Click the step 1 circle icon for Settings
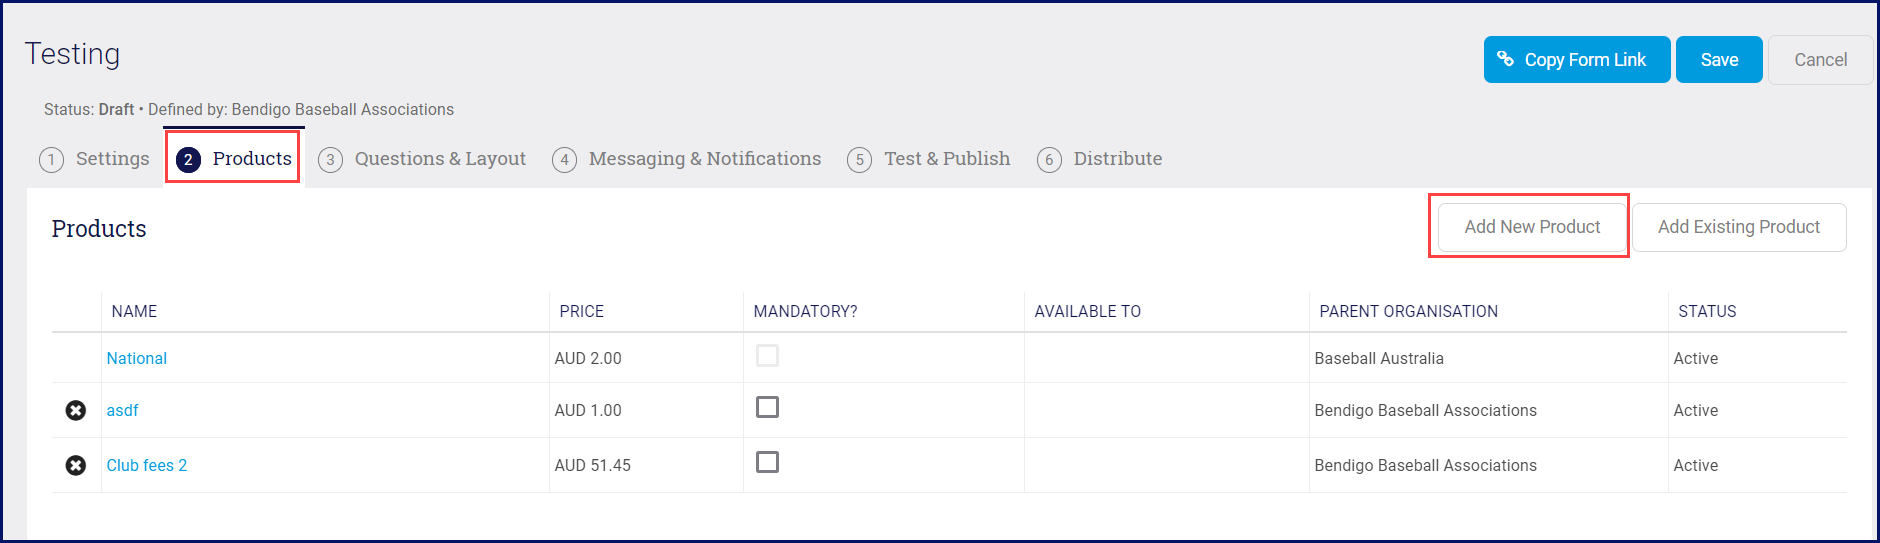The height and width of the screenshot is (543, 1880). click(x=51, y=159)
